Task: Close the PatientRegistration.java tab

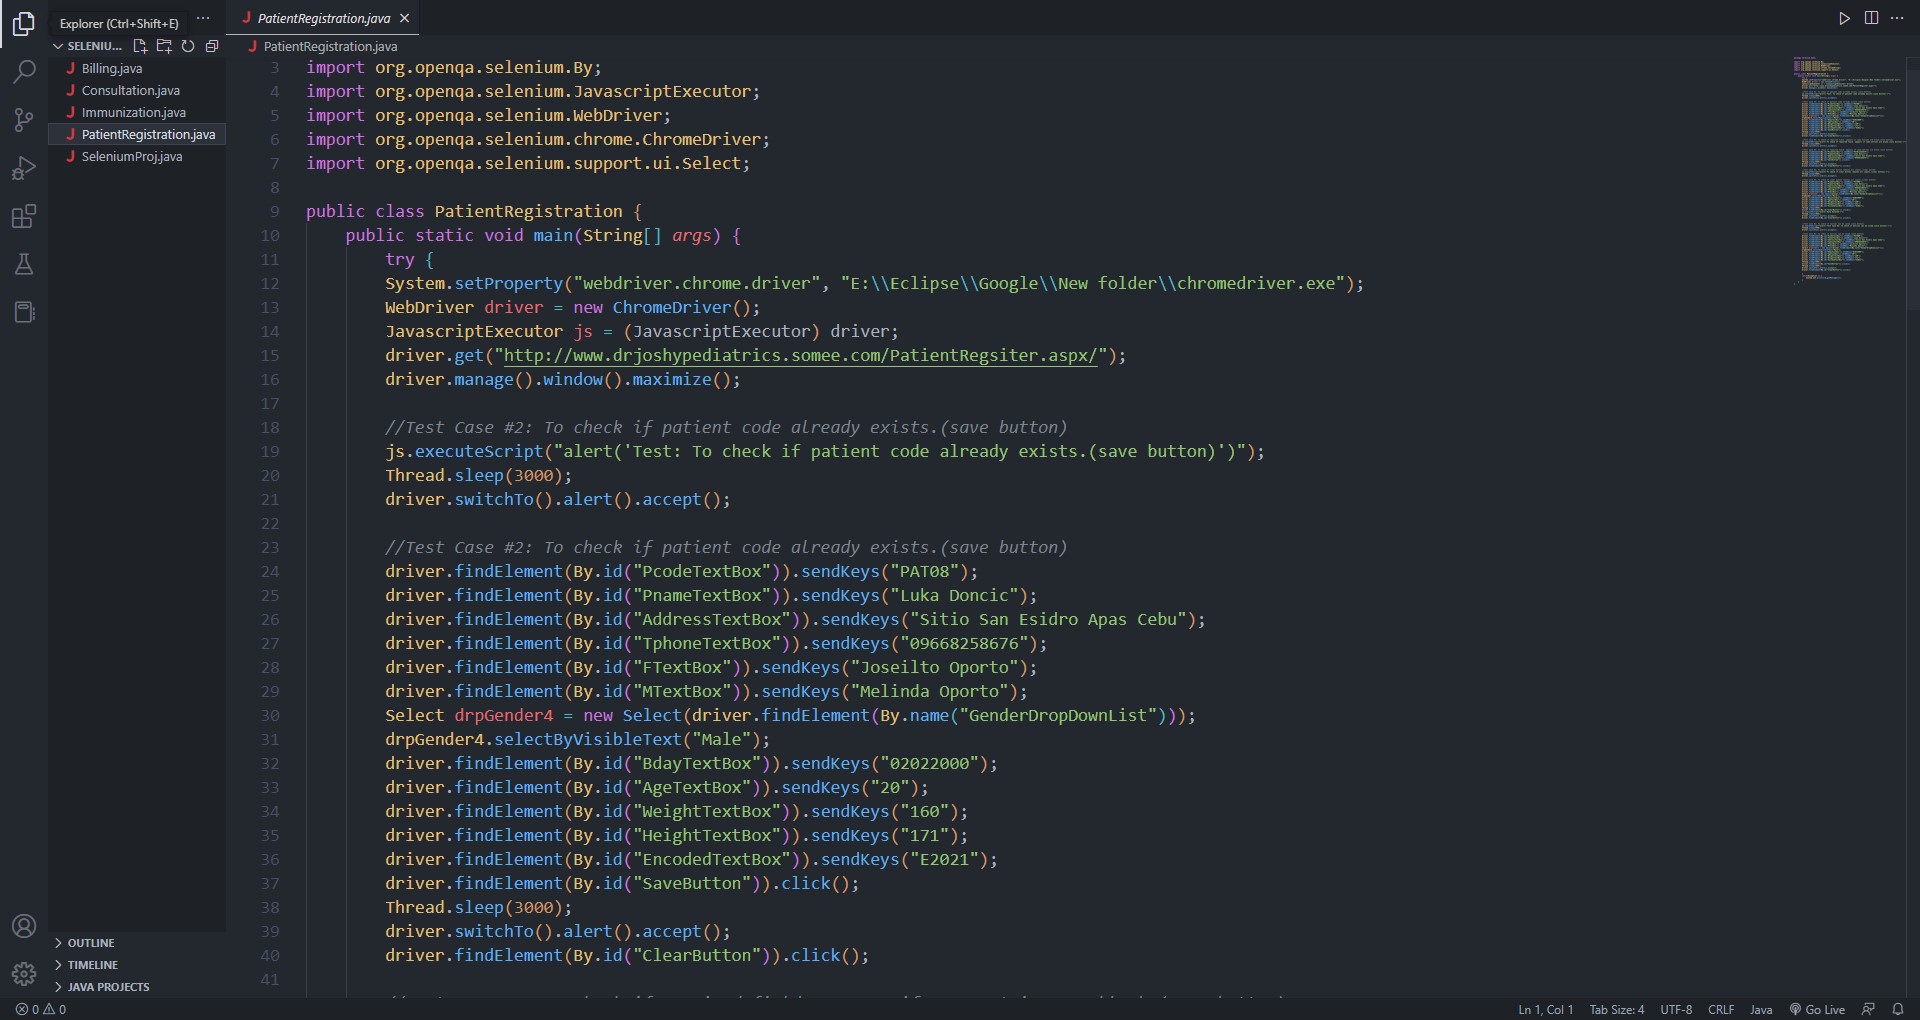Action: [404, 18]
